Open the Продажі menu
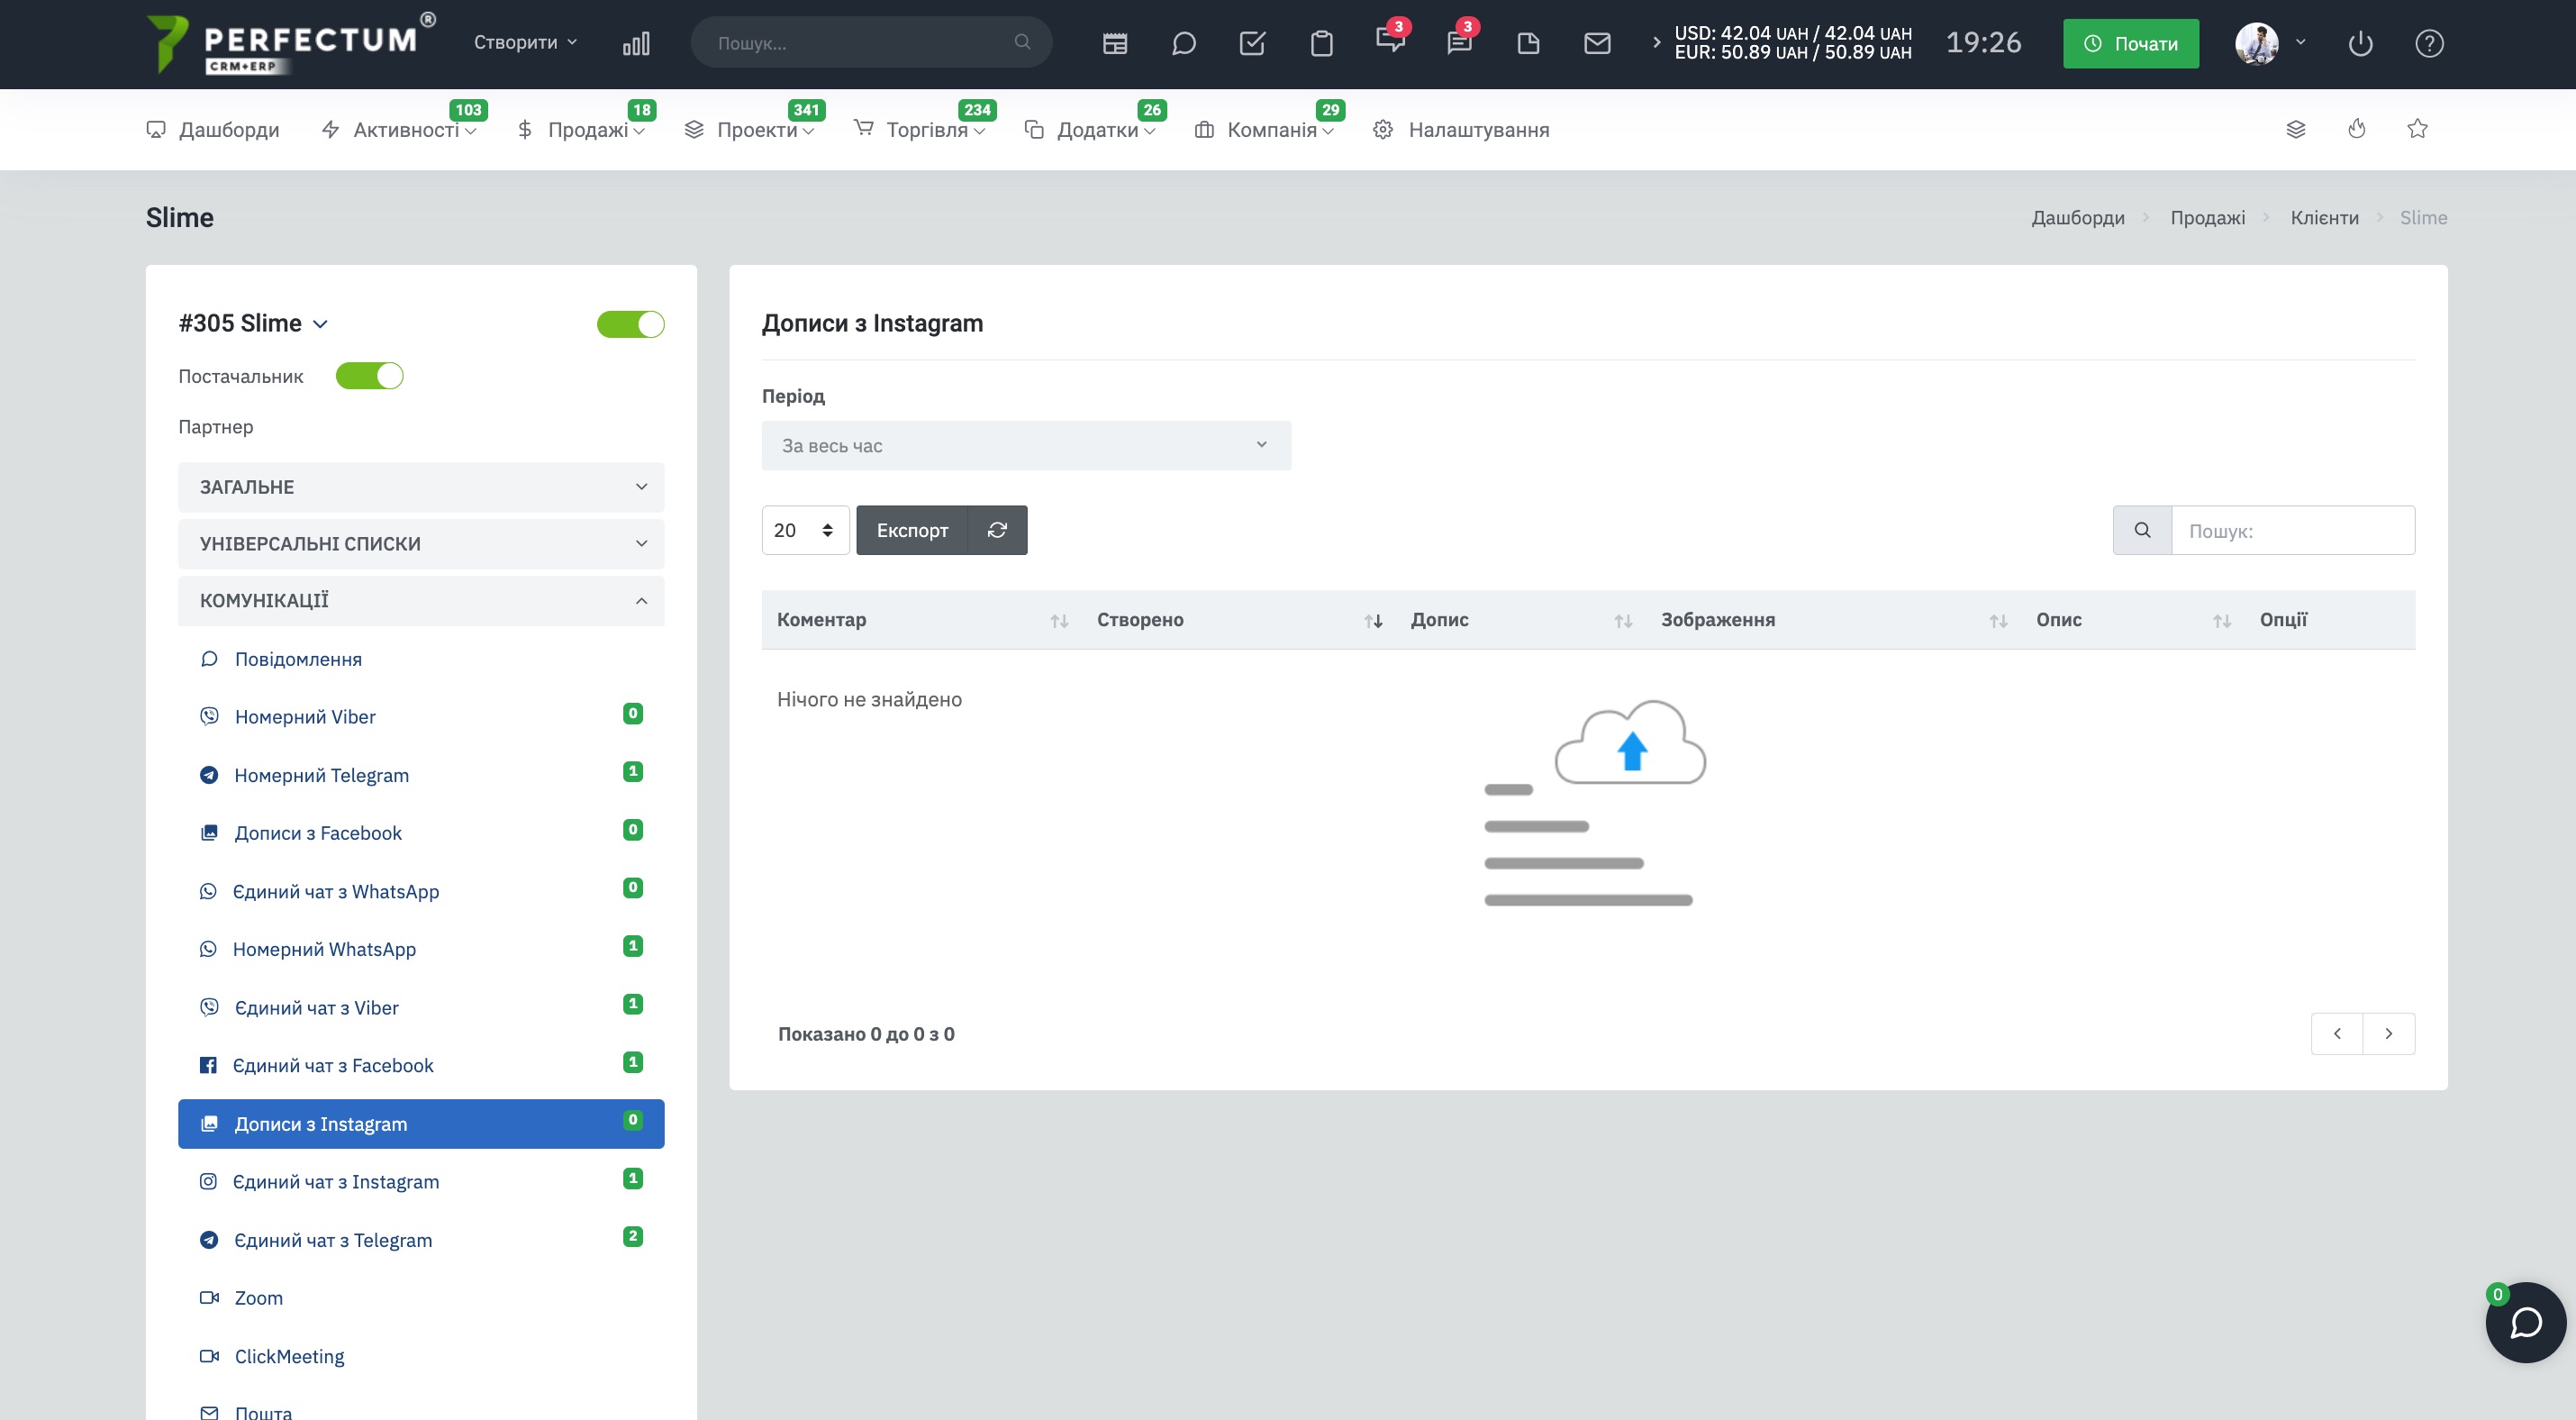Viewport: 2576px width, 1420px height. [x=581, y=130]
